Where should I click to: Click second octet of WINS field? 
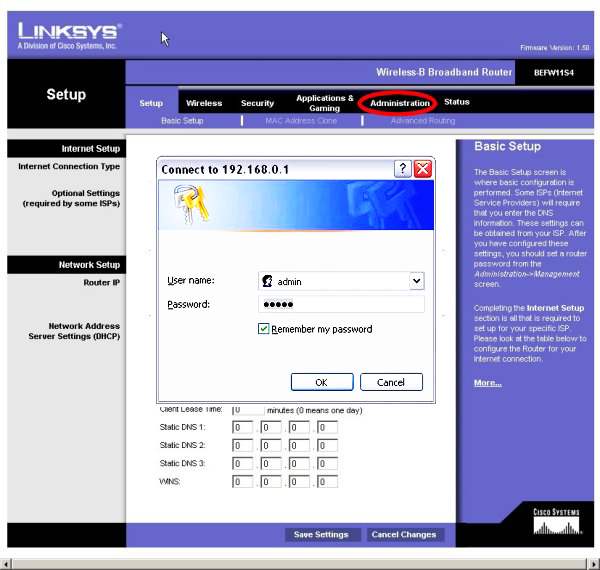click(271, 481)
